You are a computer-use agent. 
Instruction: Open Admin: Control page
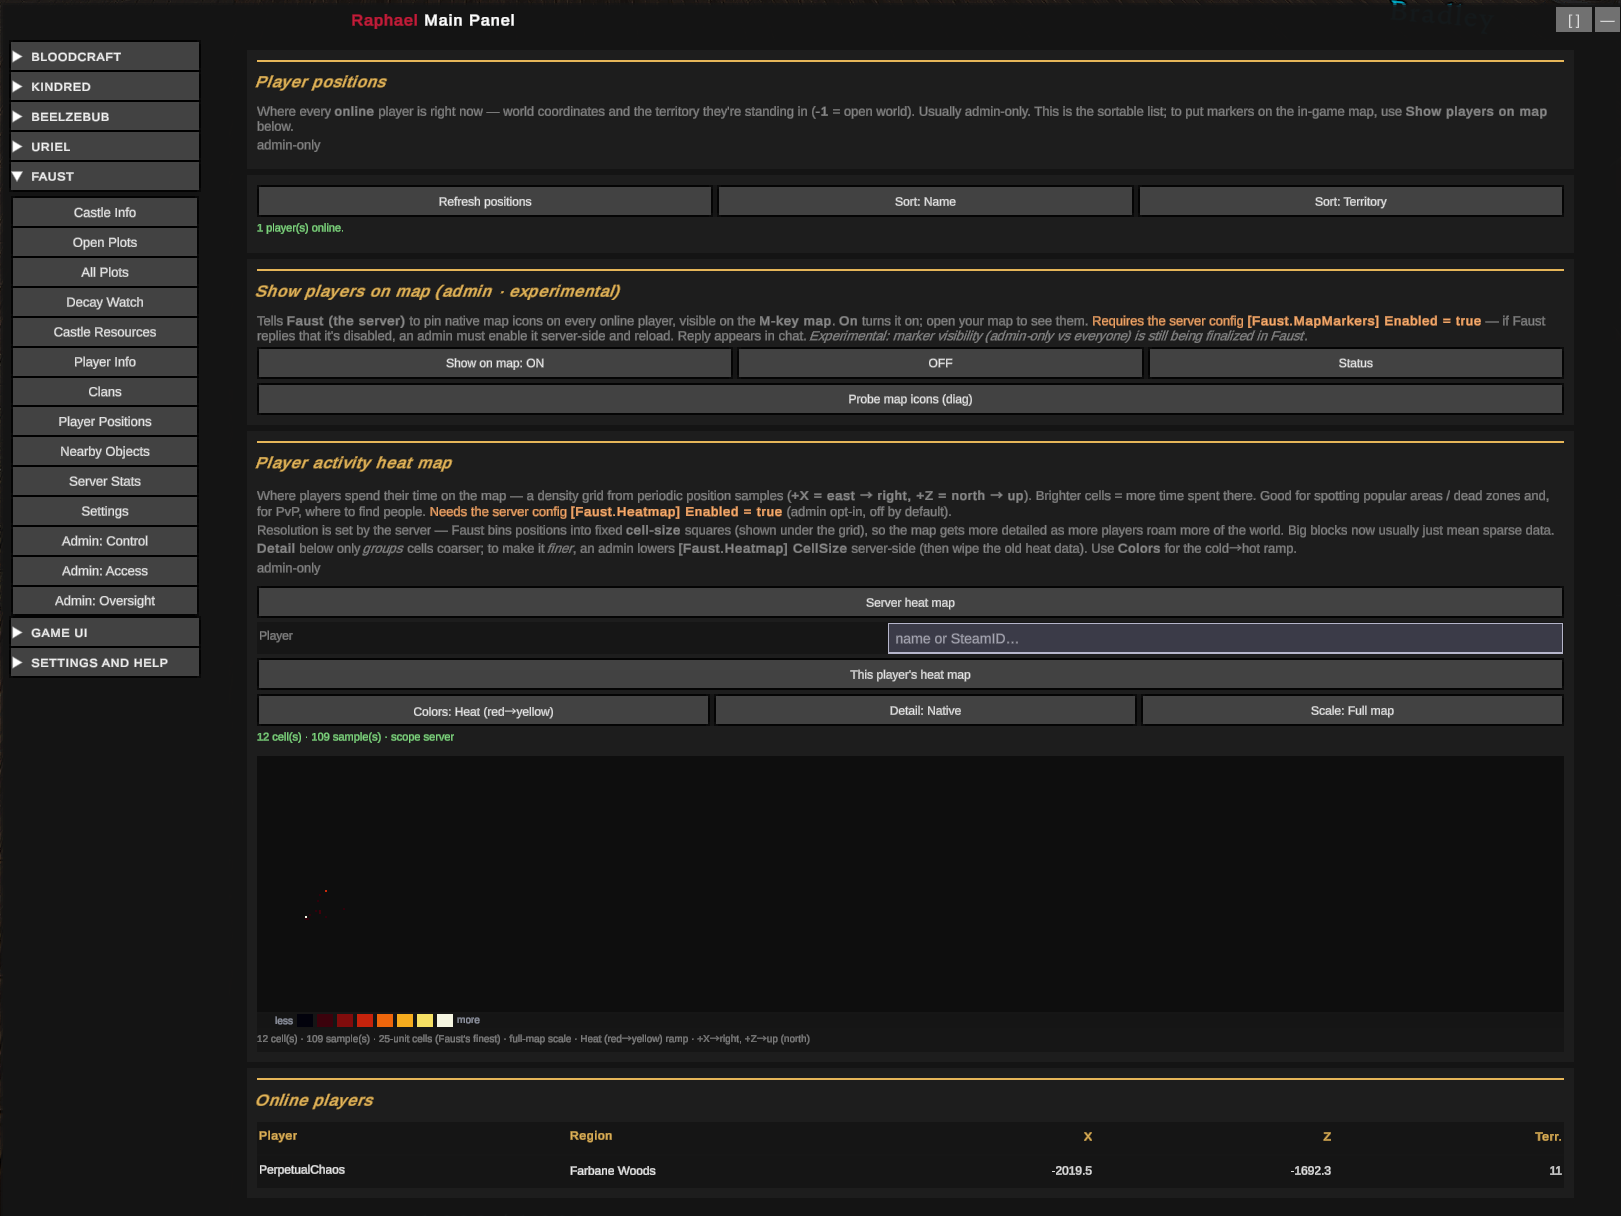pos(105,541)
